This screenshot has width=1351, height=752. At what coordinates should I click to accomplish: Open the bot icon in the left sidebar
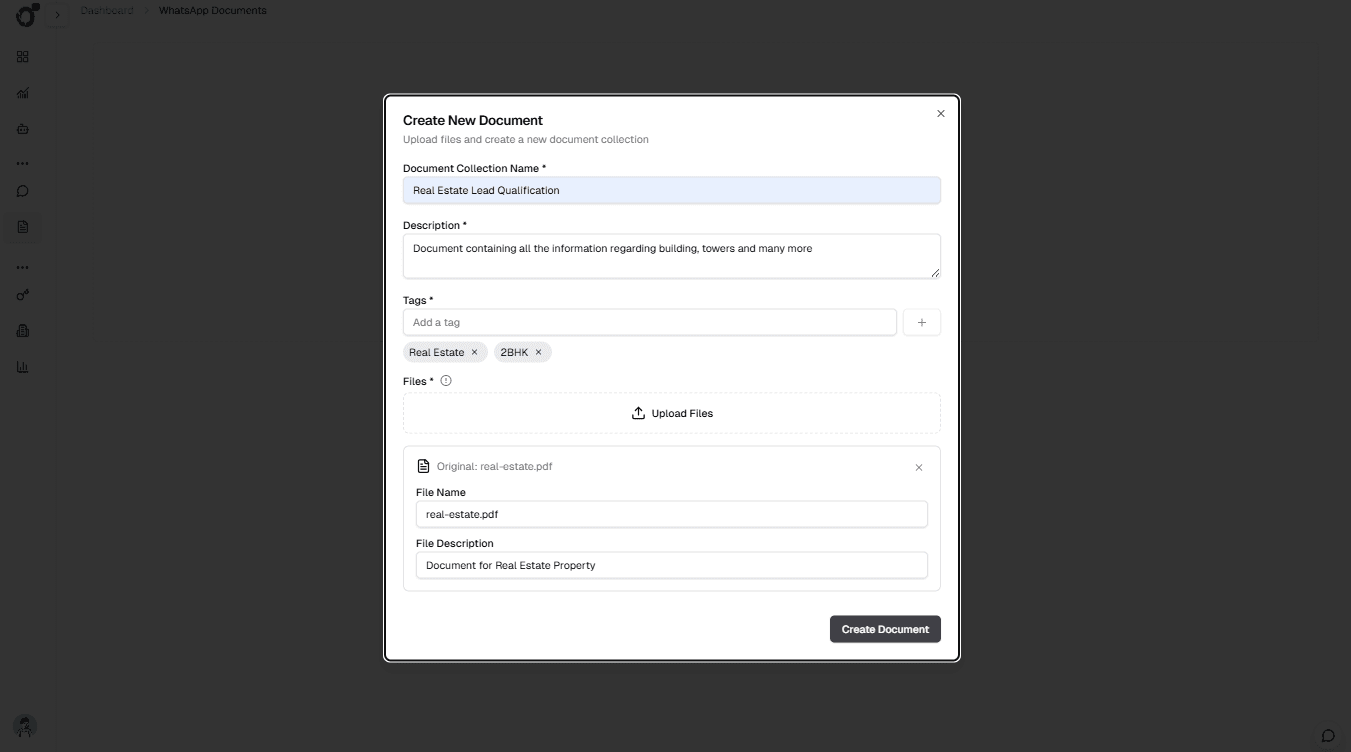(22, 128)
